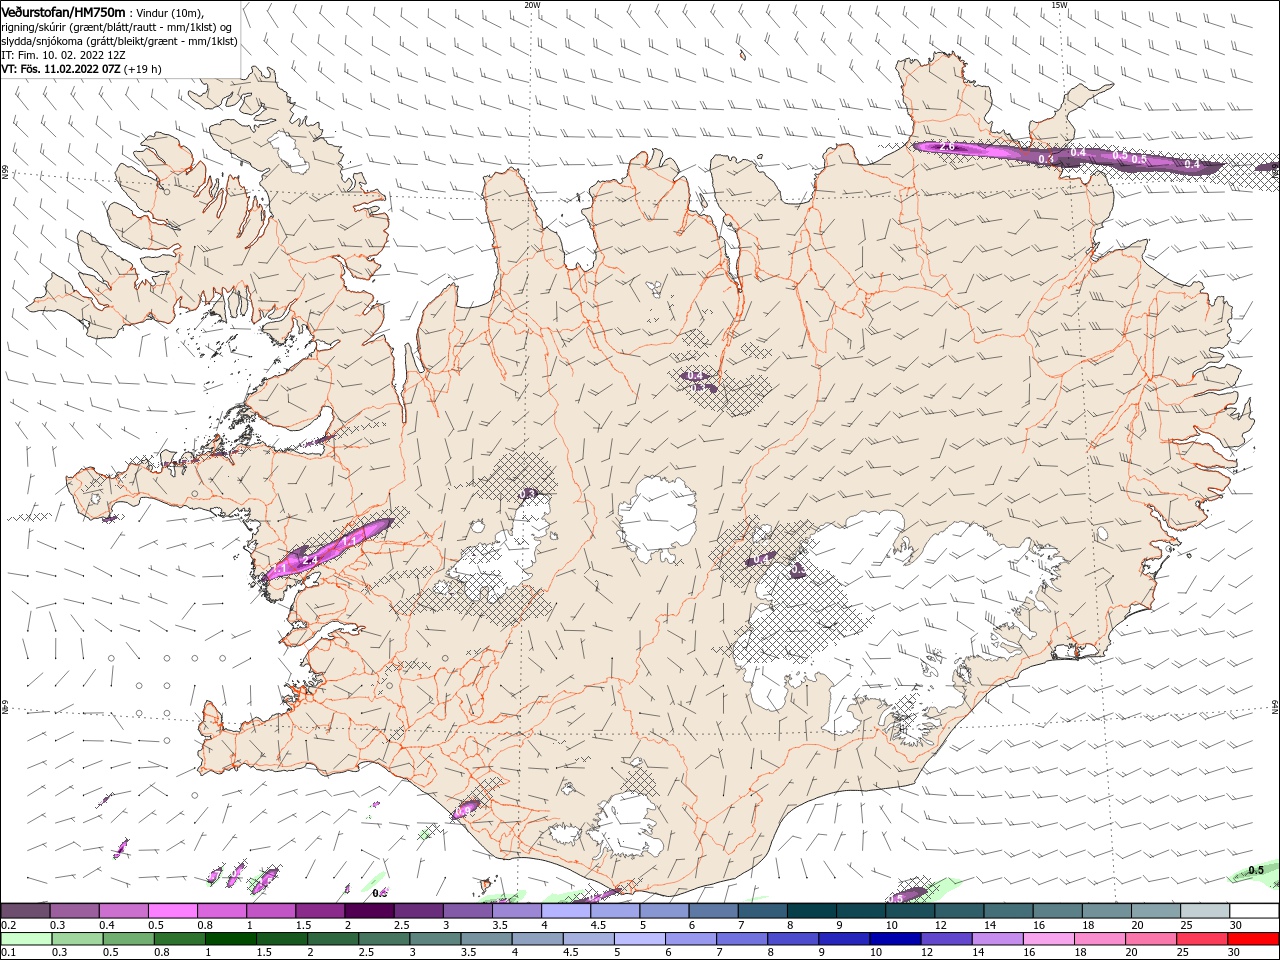
Task: Click the '2.8' precipitation value on northeast band
Action: point(947,148)
